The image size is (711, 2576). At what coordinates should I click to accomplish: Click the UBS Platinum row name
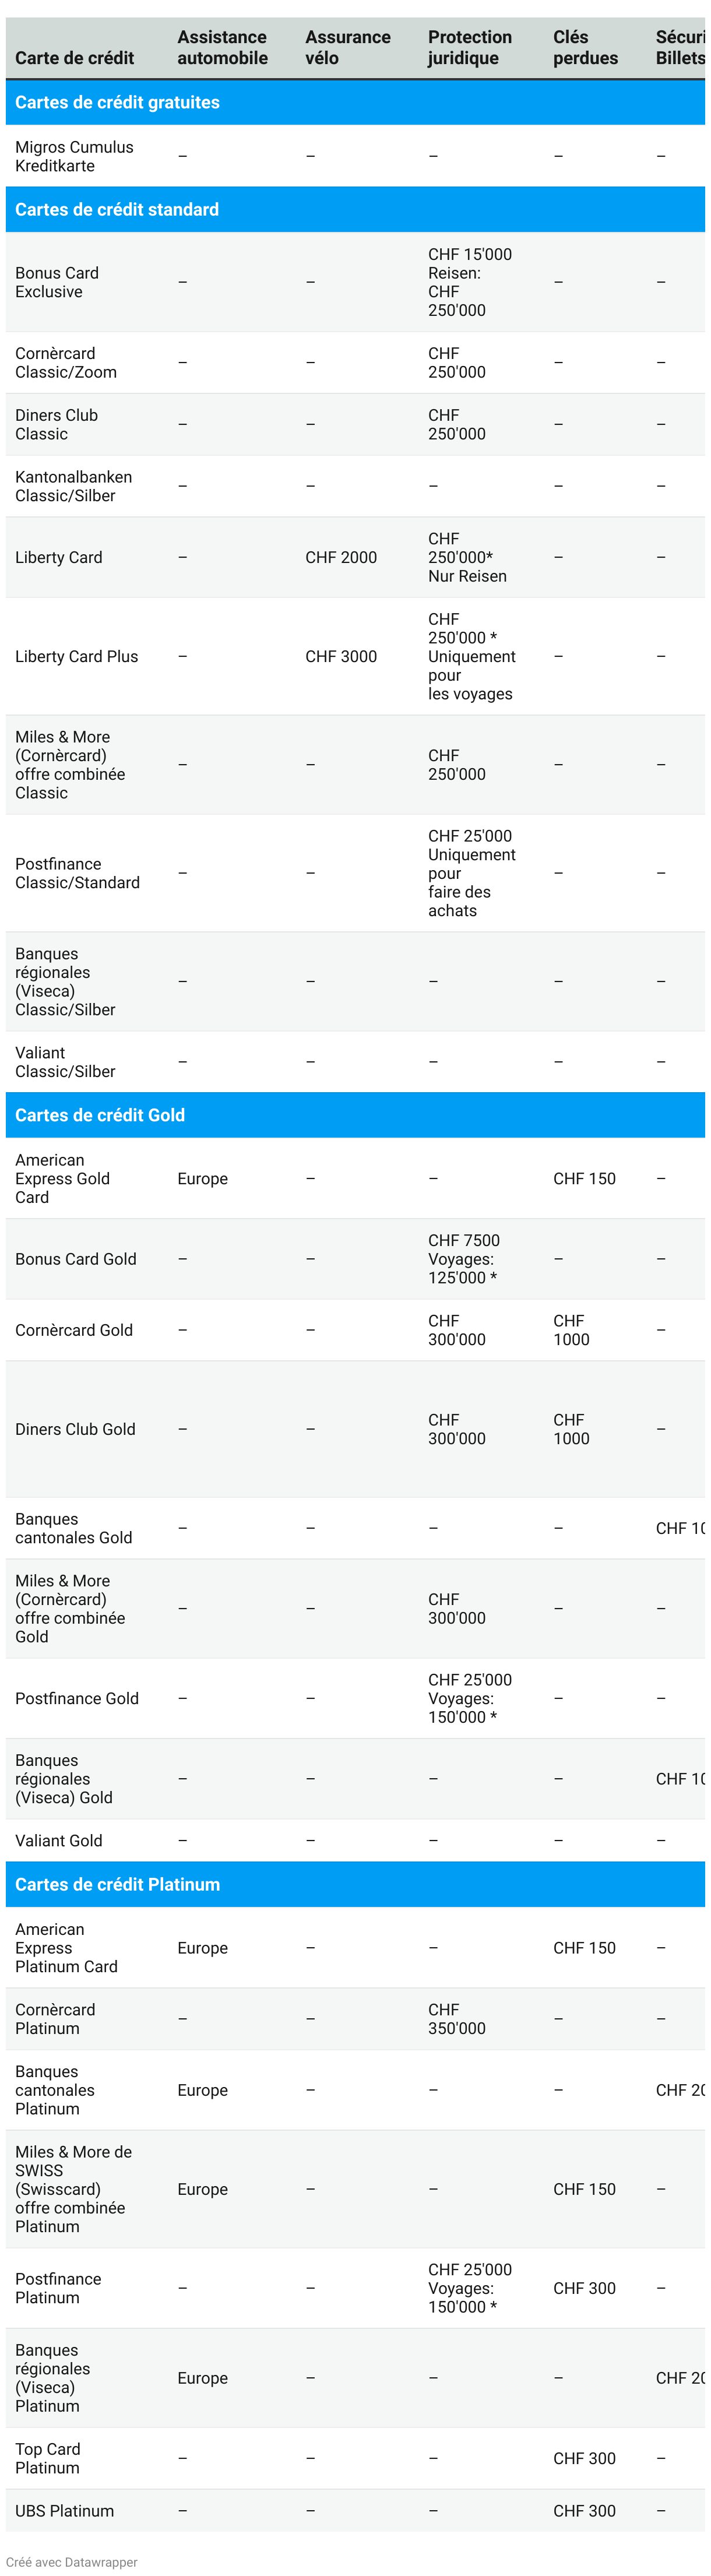[x=64, y=2511]
